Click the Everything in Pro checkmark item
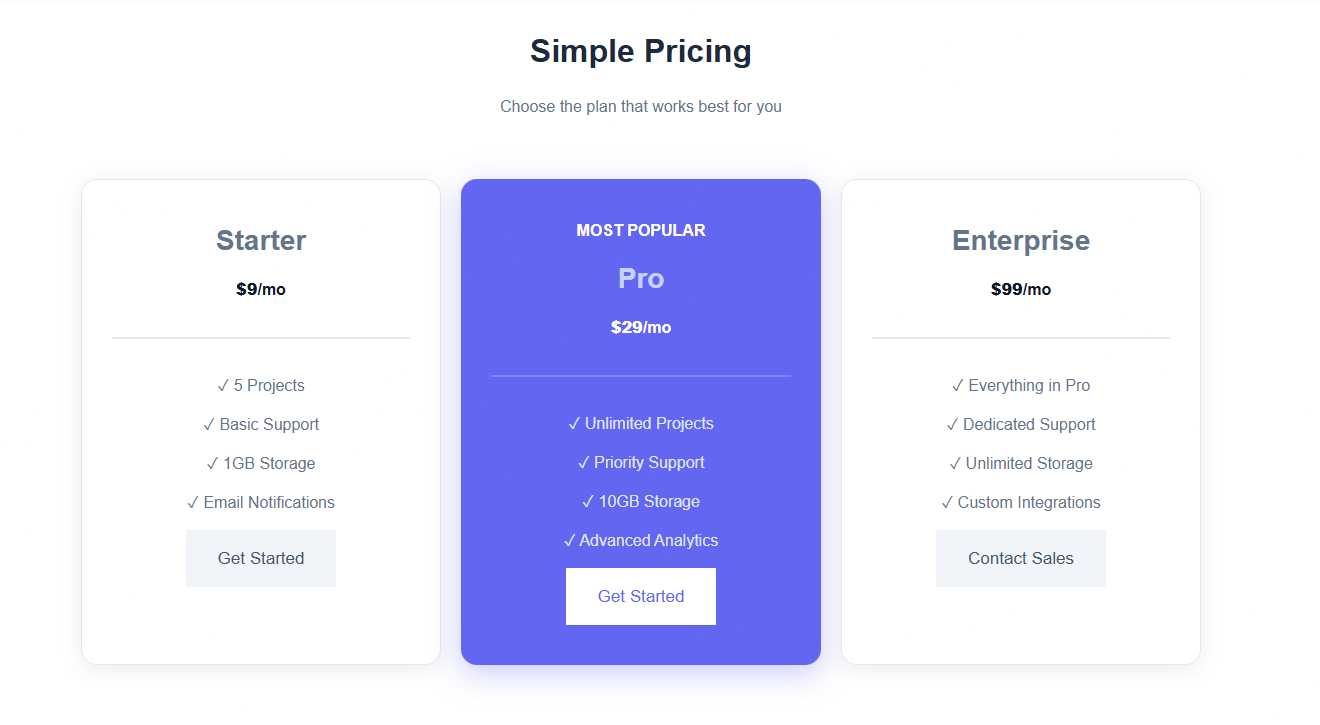This screenshot has width=1320, height=725. (1021, 385)
